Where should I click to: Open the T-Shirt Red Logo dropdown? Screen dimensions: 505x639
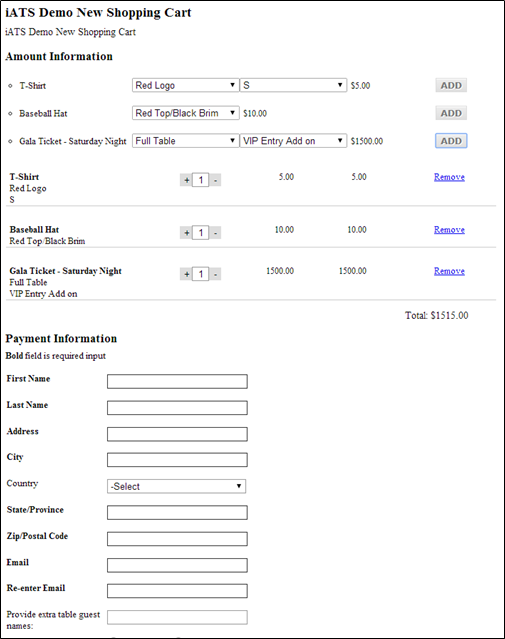(185, 85)
